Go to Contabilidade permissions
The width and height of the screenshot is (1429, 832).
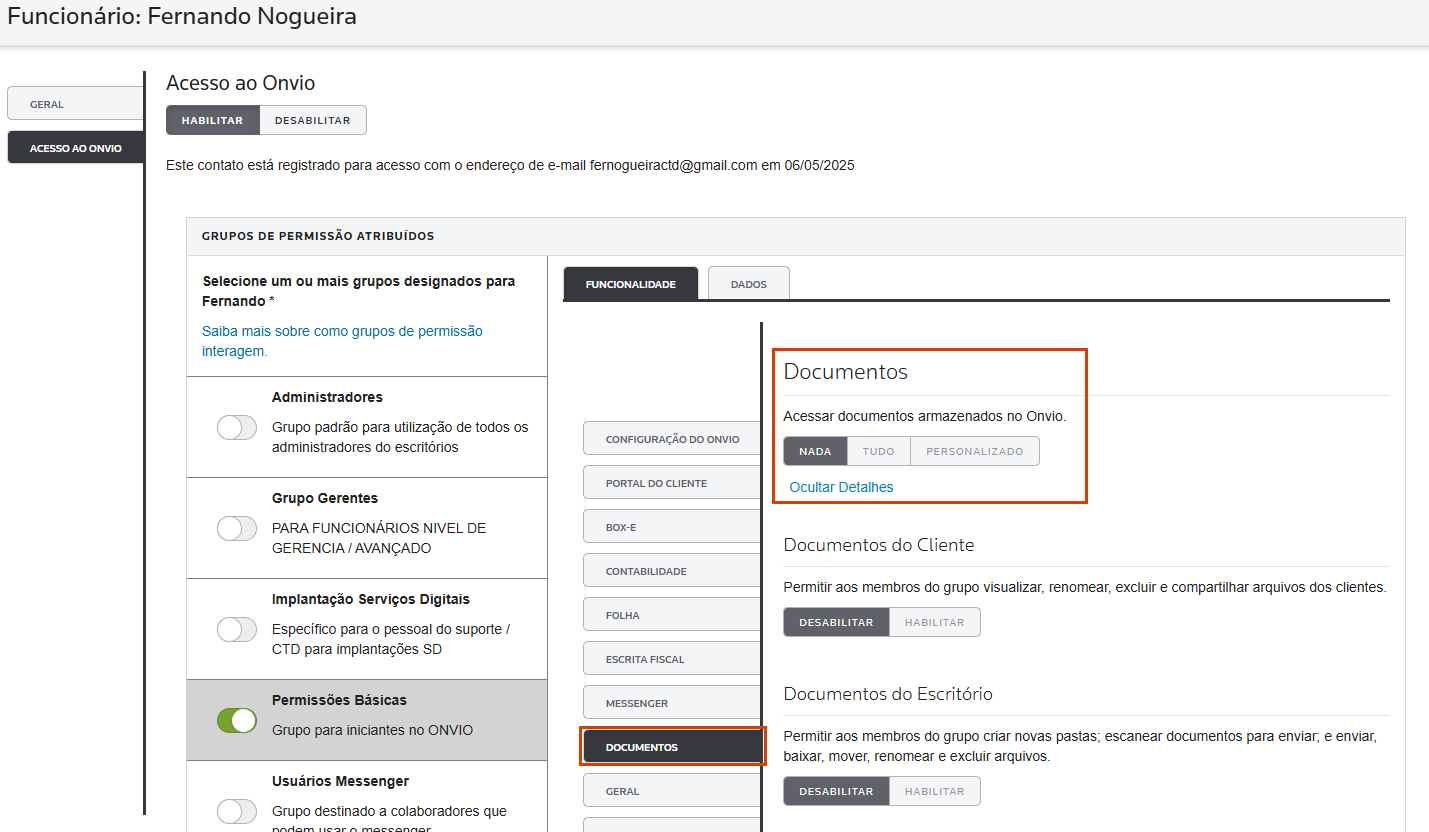672,571
